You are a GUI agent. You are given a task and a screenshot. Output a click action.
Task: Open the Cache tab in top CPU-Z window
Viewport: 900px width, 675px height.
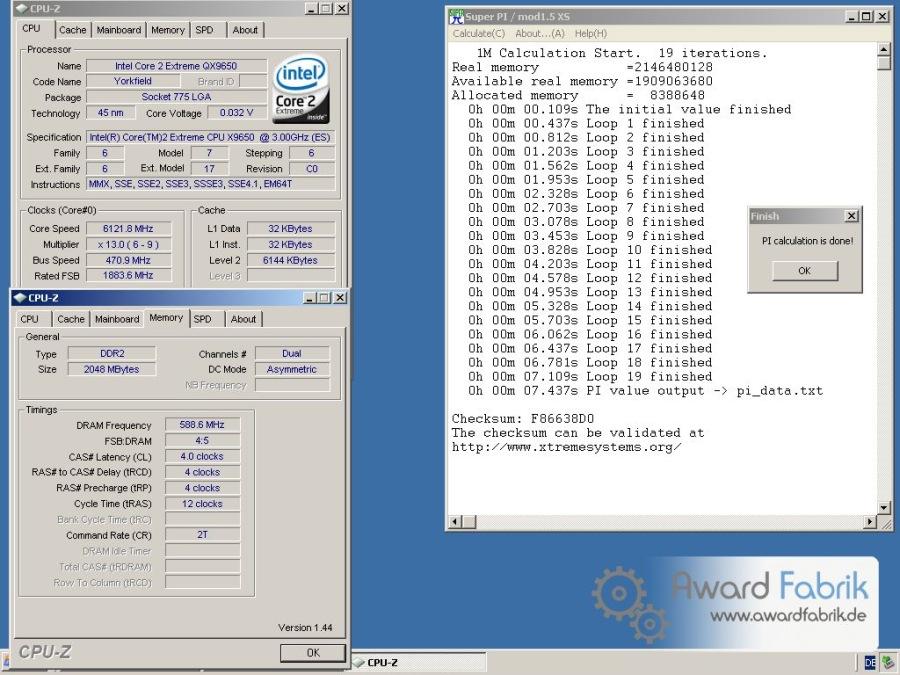[x=72, y=30]
